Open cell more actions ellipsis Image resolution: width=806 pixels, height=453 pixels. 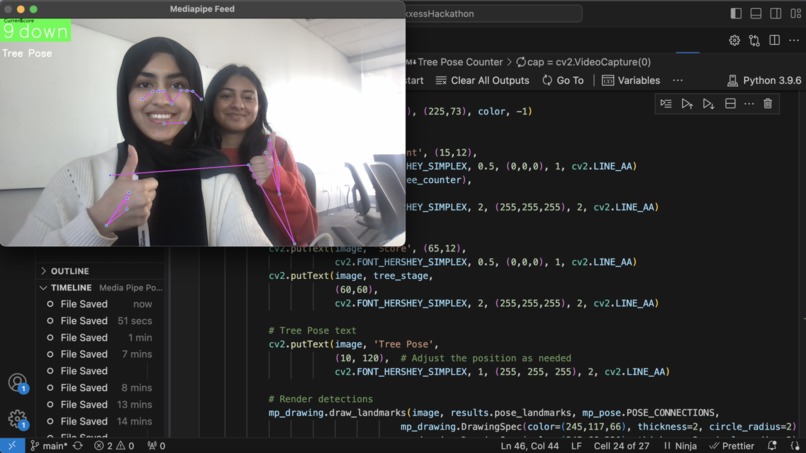click(x=749, y=104)
